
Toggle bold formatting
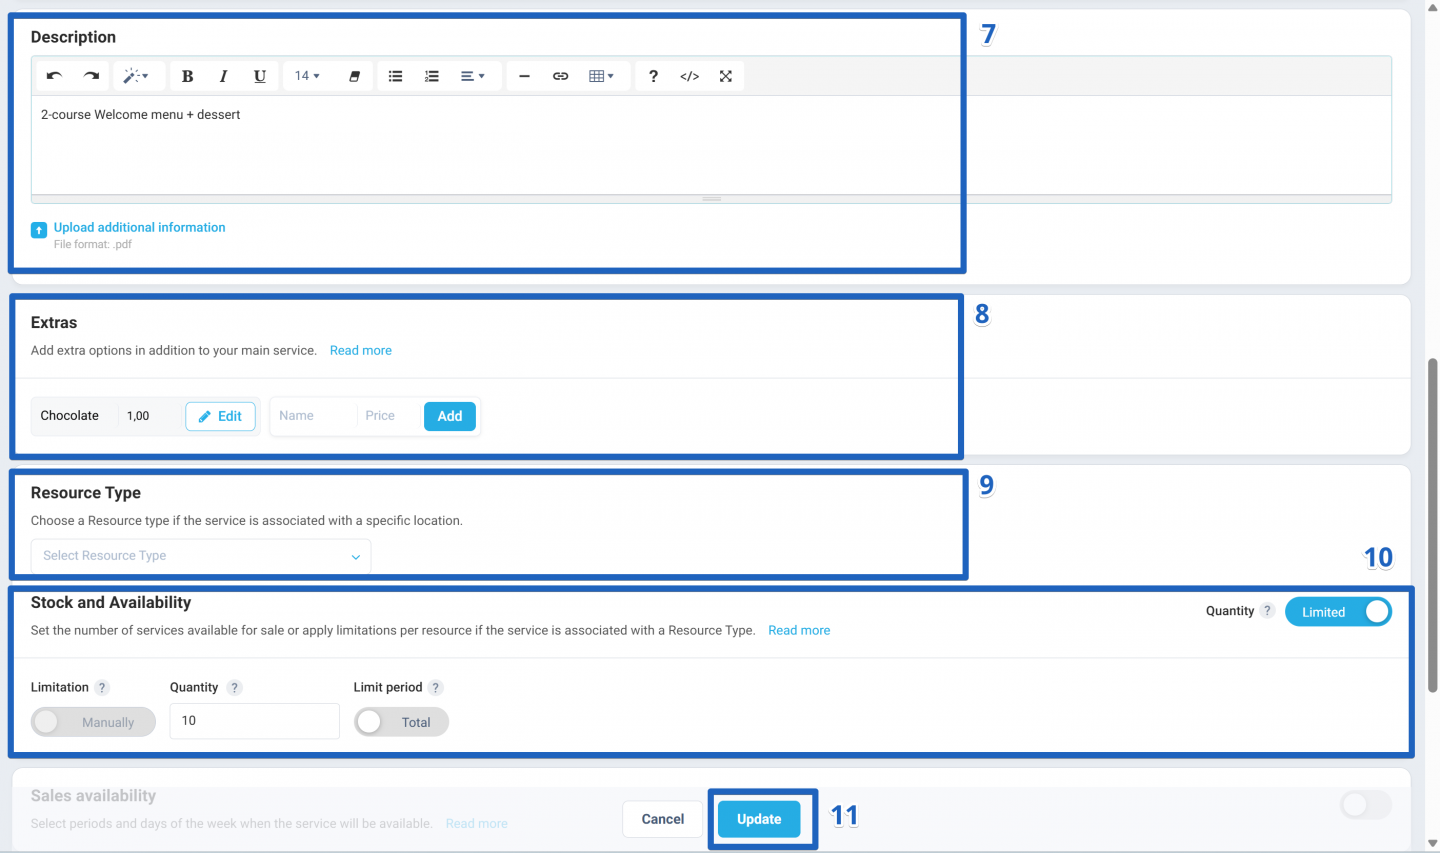click(x=187, y=76)
